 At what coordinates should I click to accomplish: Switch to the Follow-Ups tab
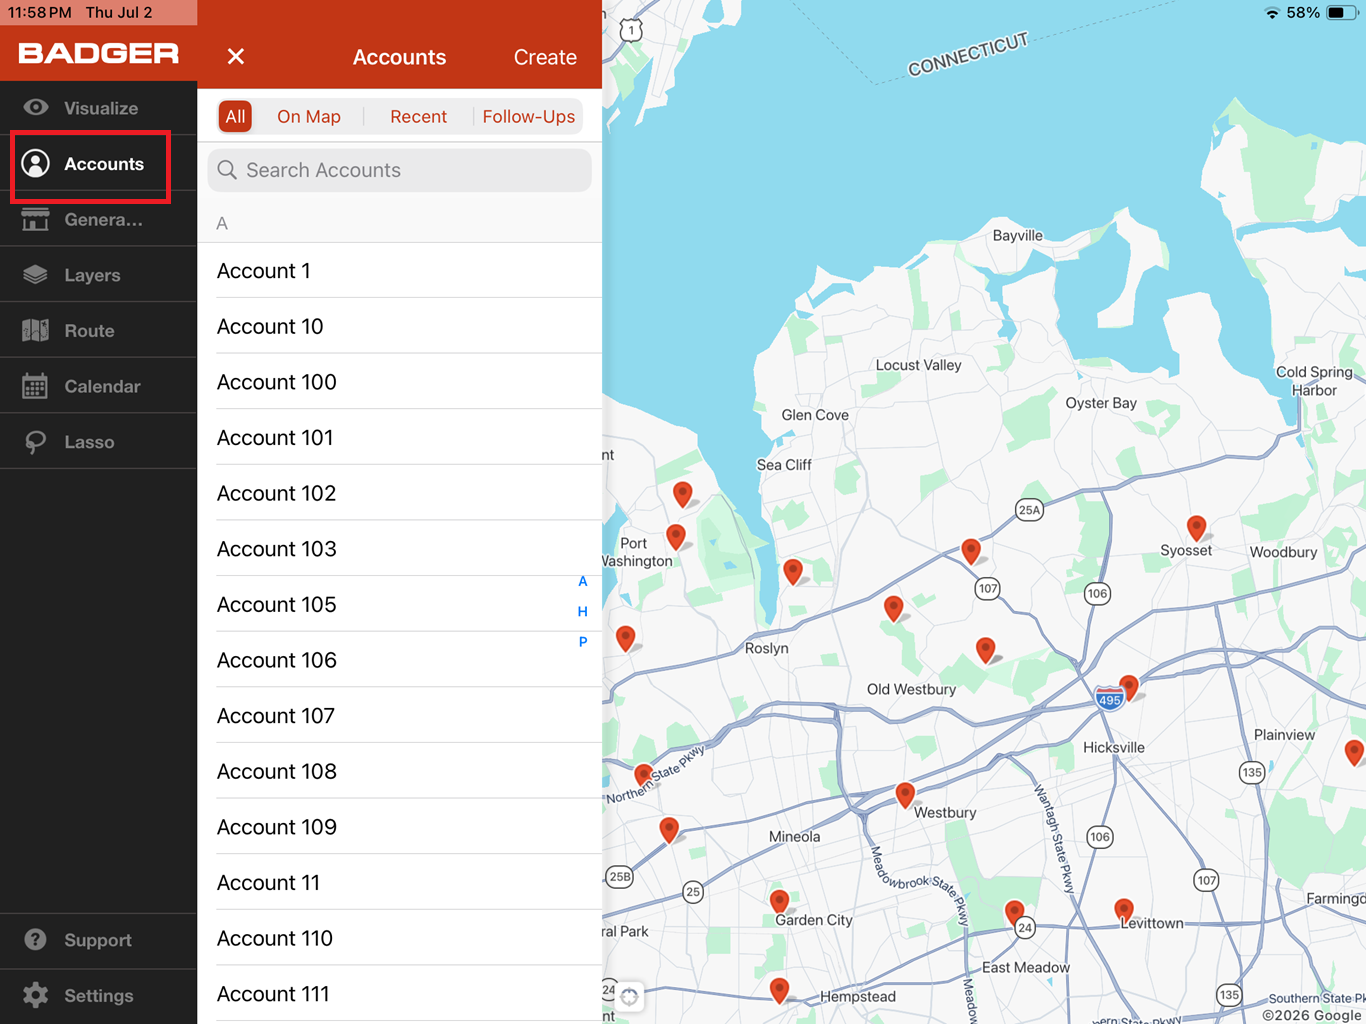(529, 117)
